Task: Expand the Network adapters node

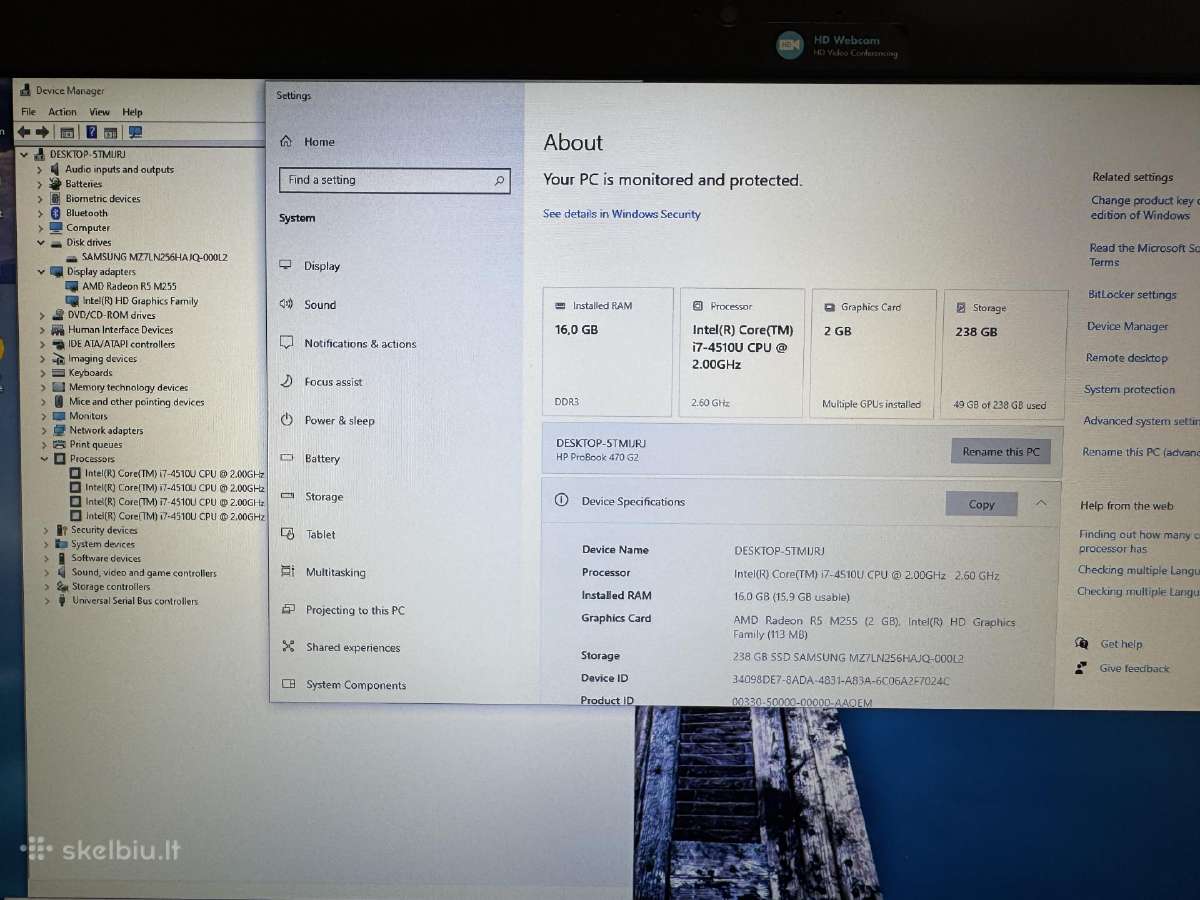Action: (44, 431)
